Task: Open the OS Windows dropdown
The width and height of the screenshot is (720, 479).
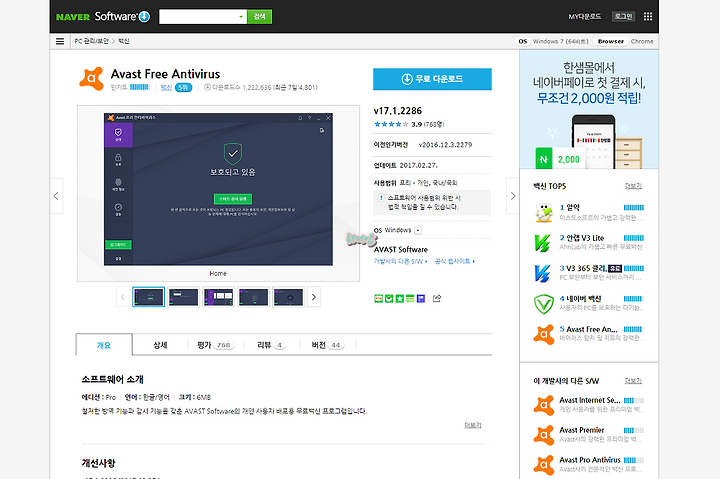Action: pos(418,231)
